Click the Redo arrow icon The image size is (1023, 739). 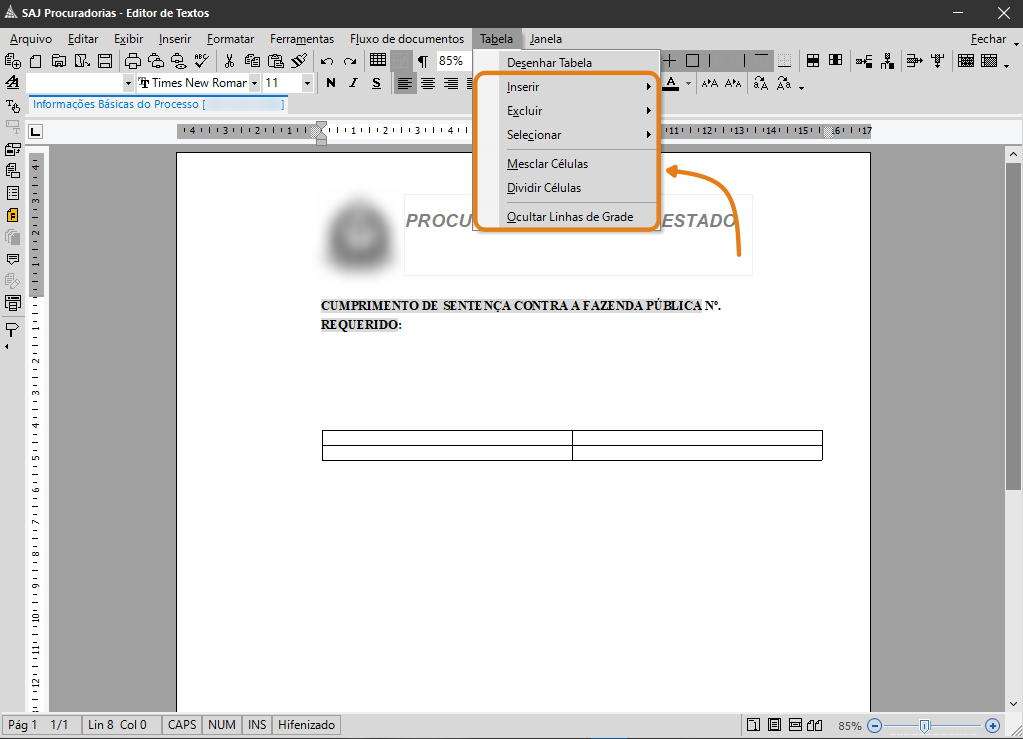350,61
